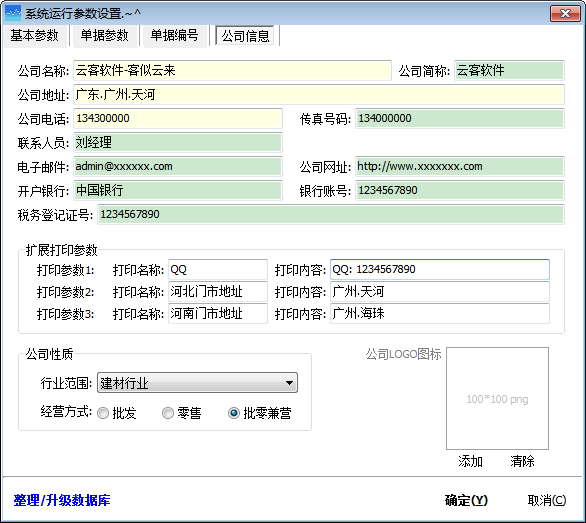The width and height of the screenshot is (586, 523).
Task: Edit 打印参数1 打印名称 field with QQ
Action: tap(218, 270)
